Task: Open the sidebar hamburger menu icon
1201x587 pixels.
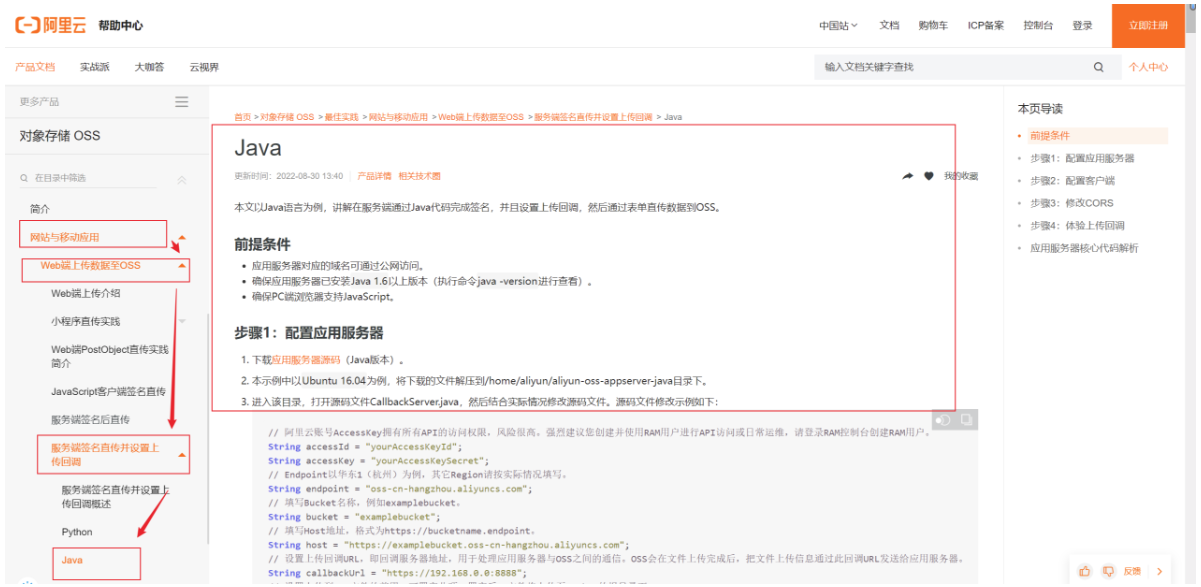Action: (181, 102)
